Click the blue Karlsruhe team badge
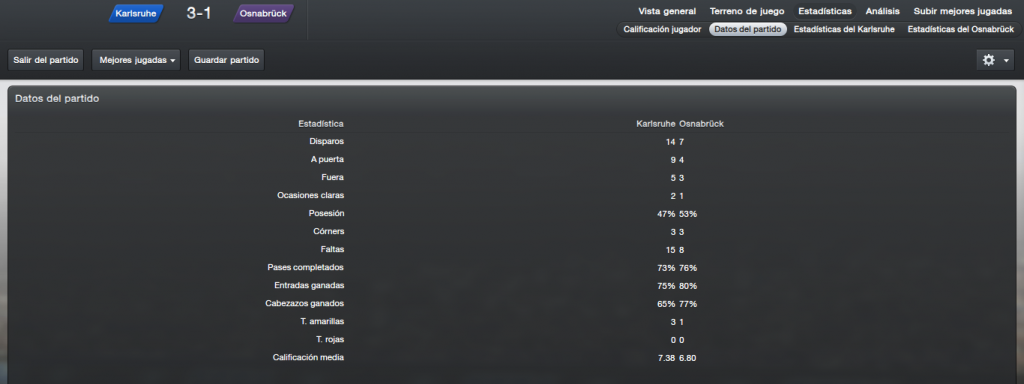The width and height of the screenshot is (1024, 384). point(135,13)
